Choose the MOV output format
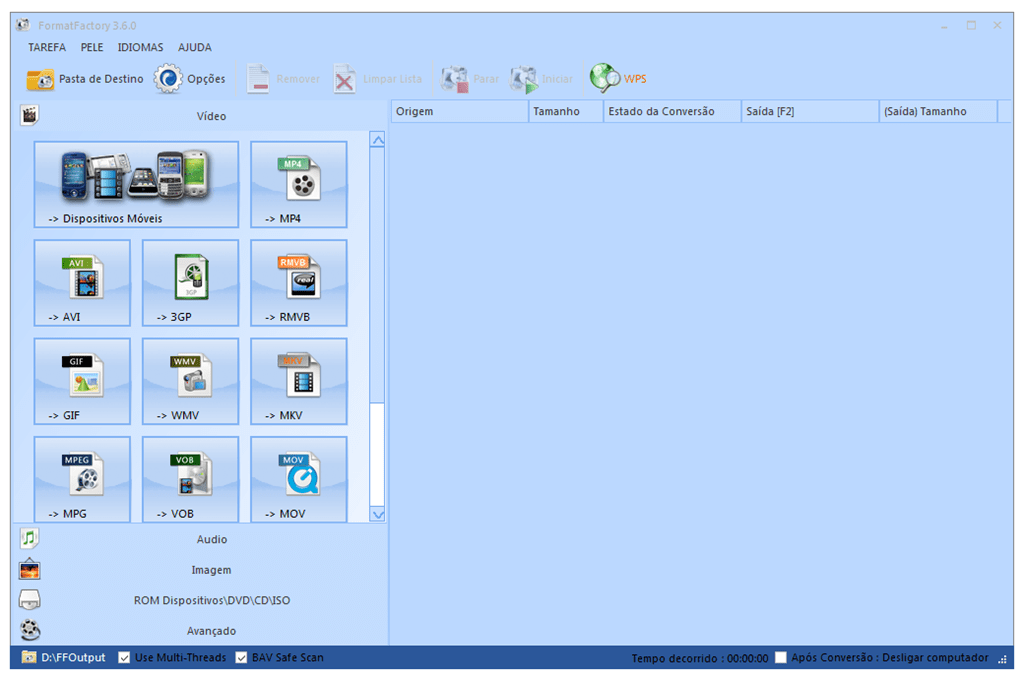Image resolution: width=1024 pixels, height=680 pixels. coord(297,479)
